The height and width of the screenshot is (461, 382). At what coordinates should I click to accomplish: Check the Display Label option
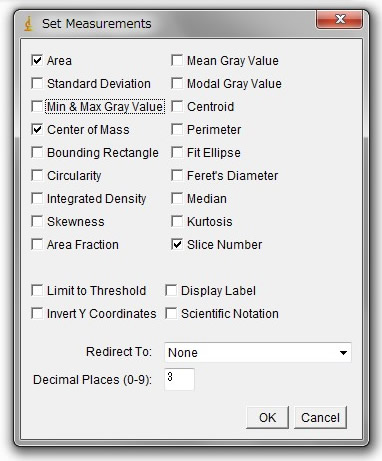[x=171, y=290]
